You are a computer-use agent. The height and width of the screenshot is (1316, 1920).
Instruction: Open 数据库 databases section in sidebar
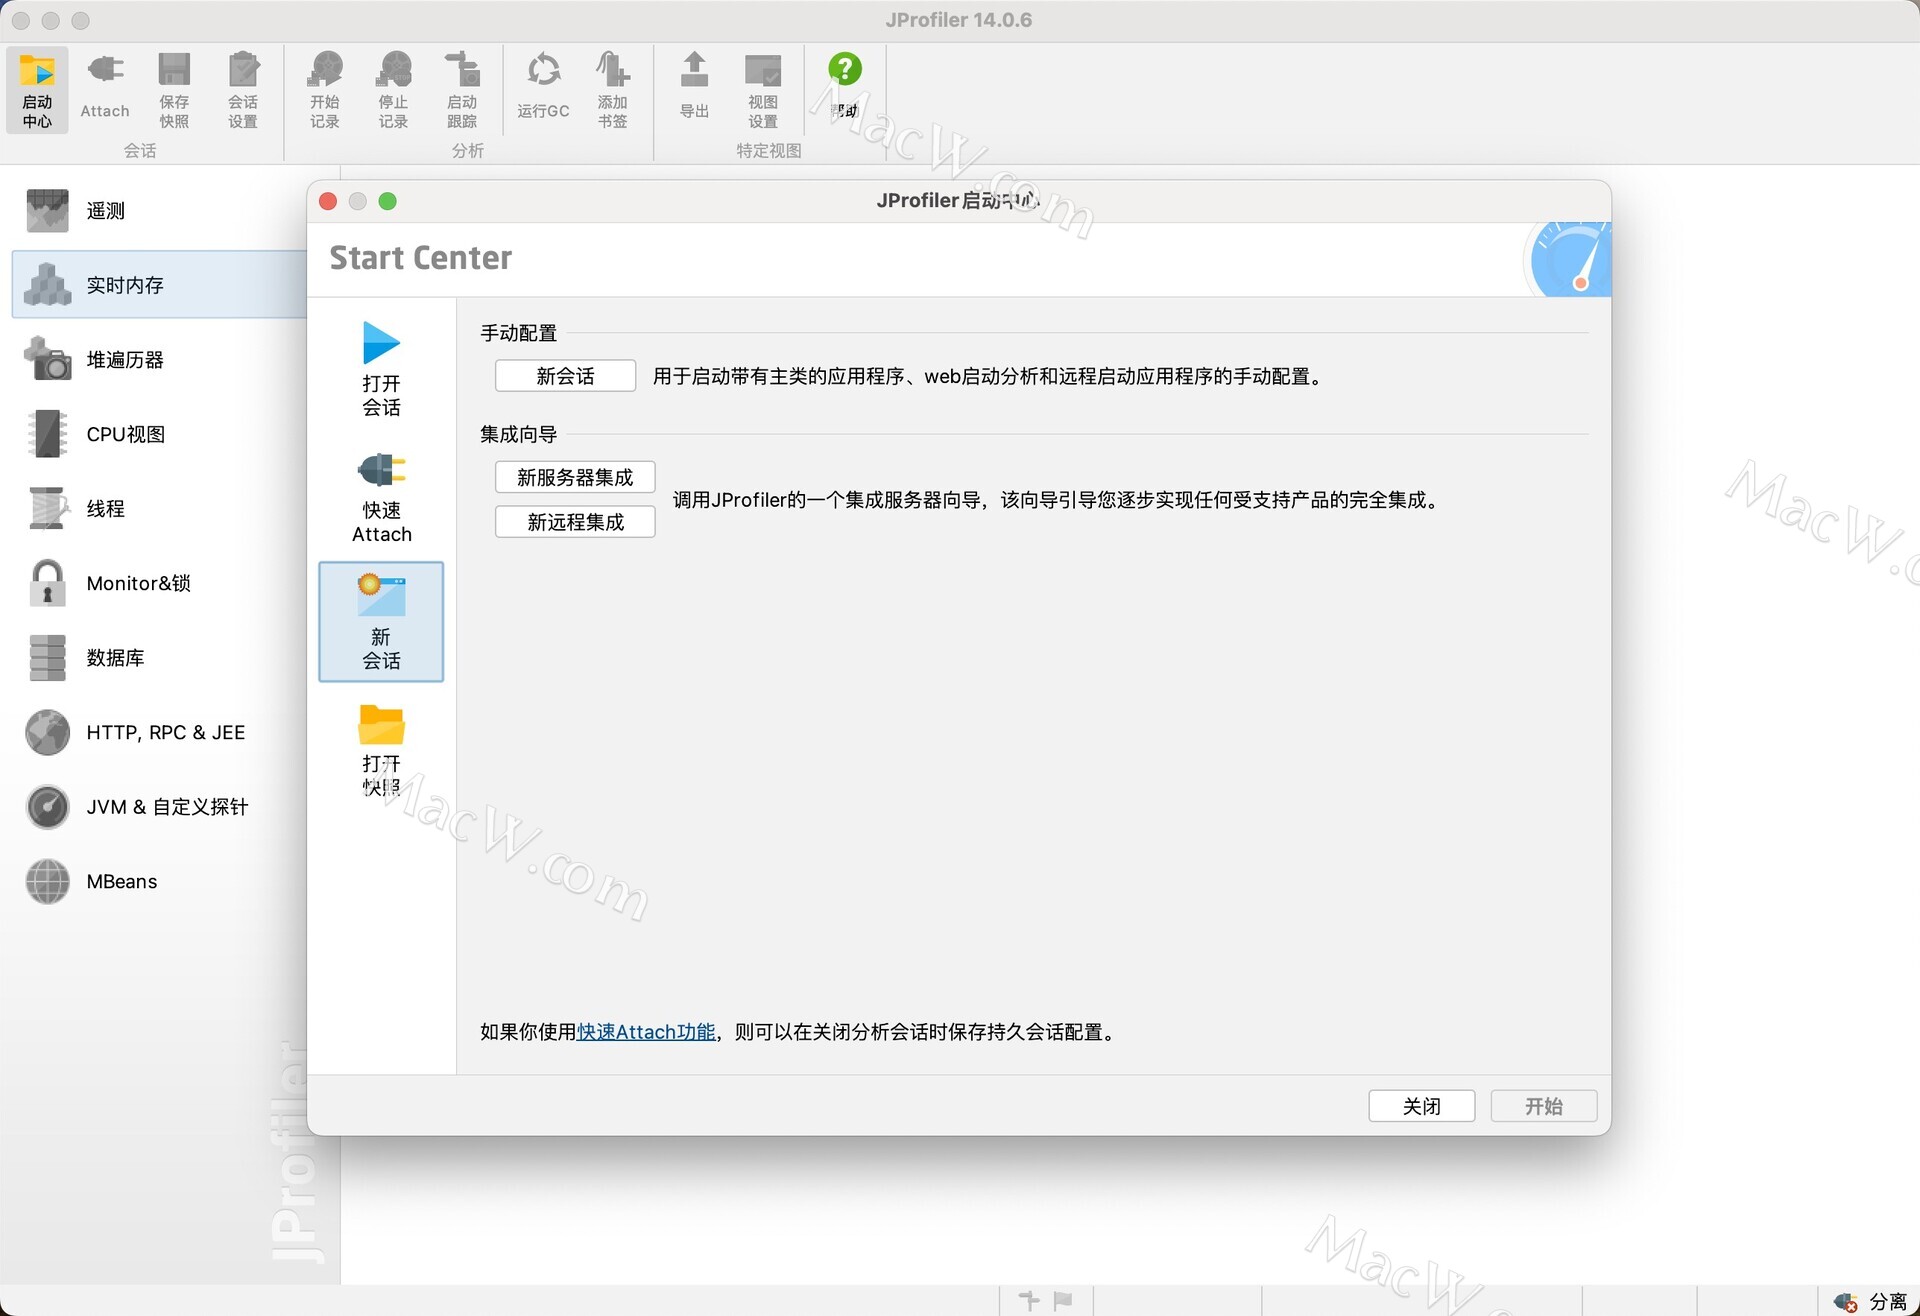(160, 657)
